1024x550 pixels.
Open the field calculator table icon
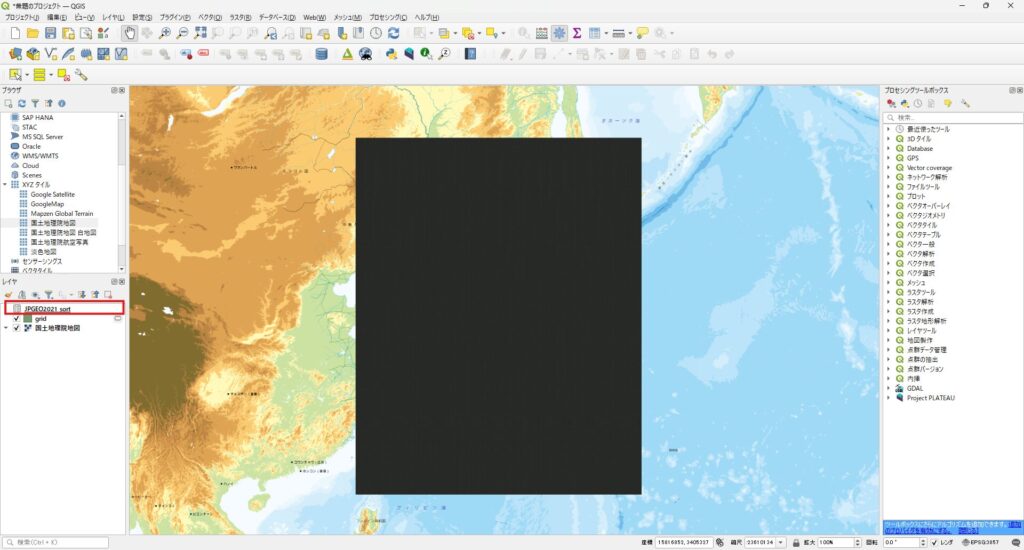coord(541,33)
